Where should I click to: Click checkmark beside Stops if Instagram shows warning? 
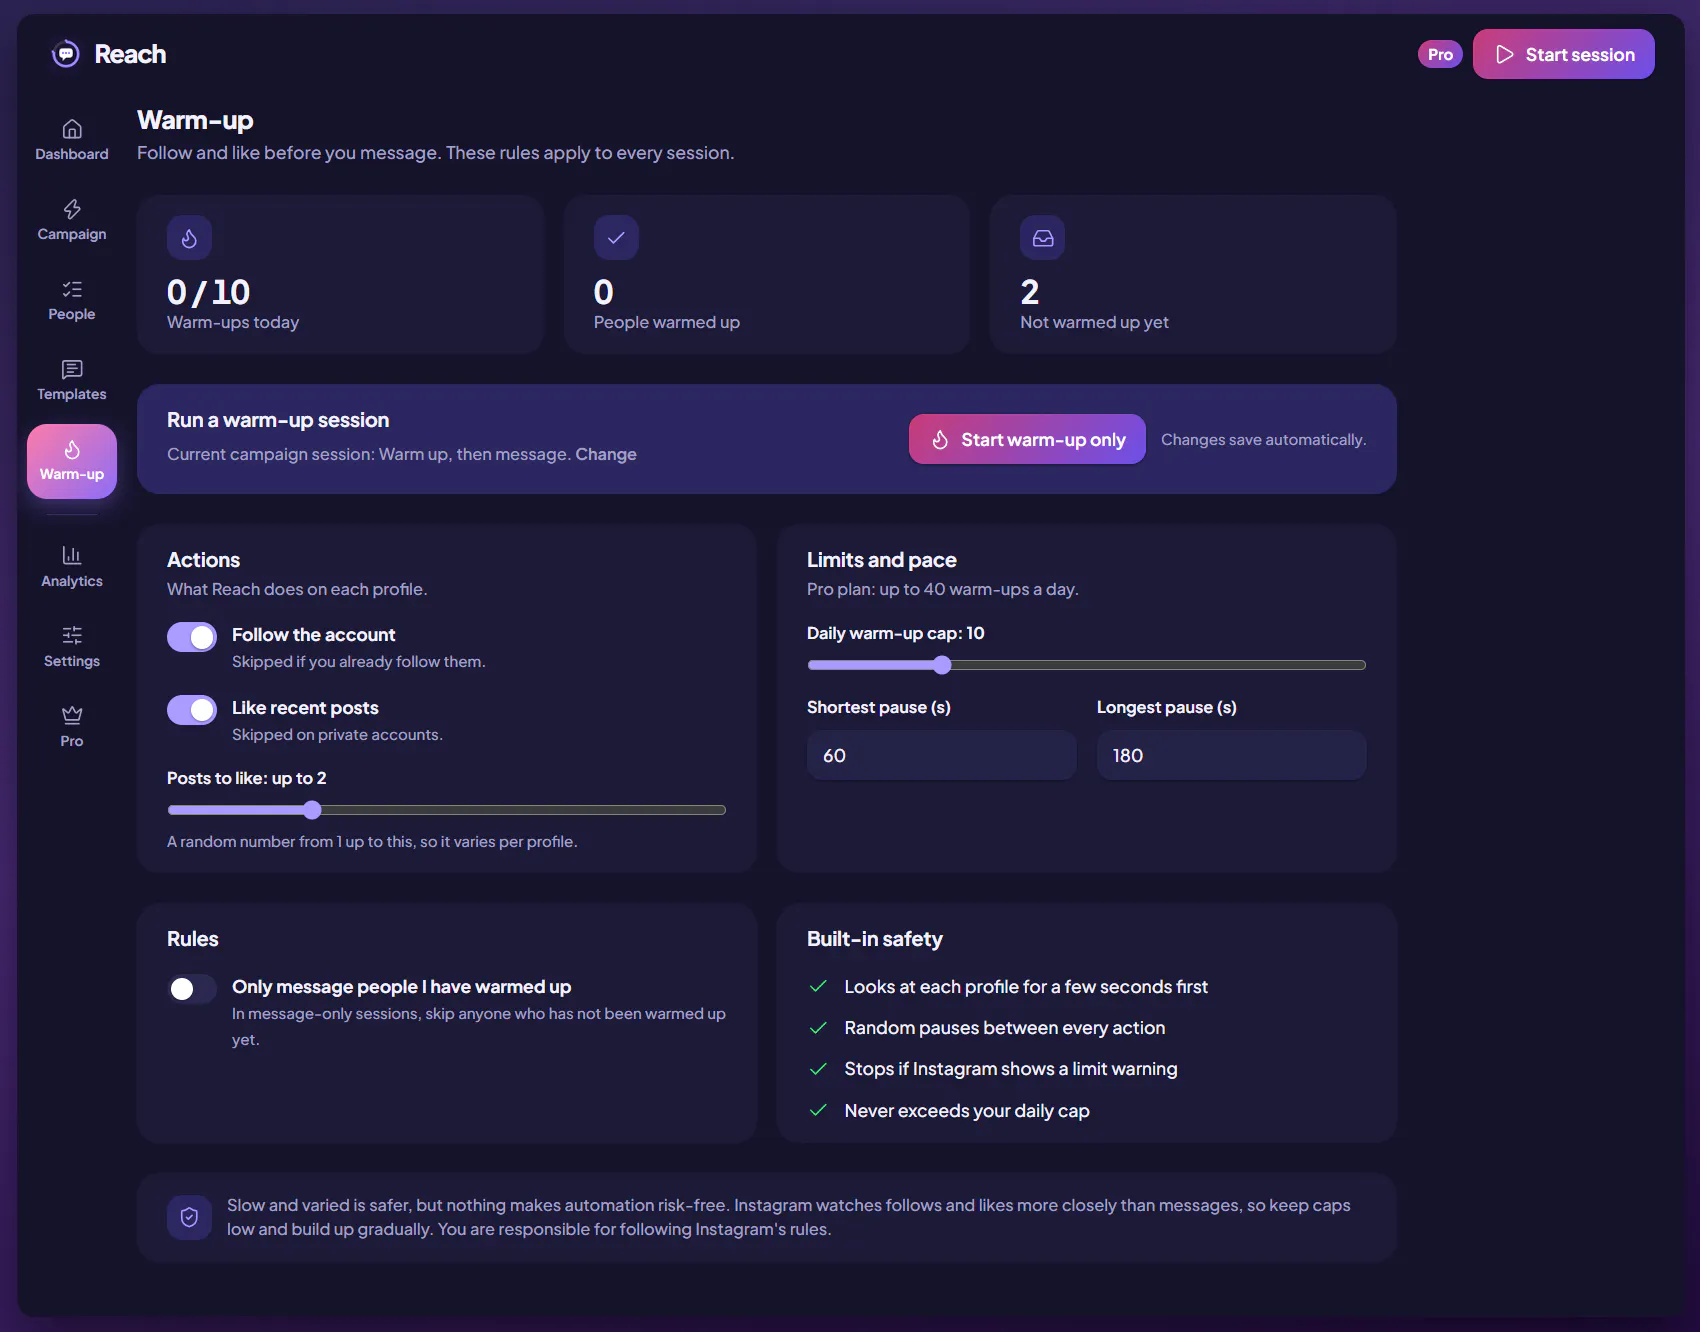coord(818,1069)
